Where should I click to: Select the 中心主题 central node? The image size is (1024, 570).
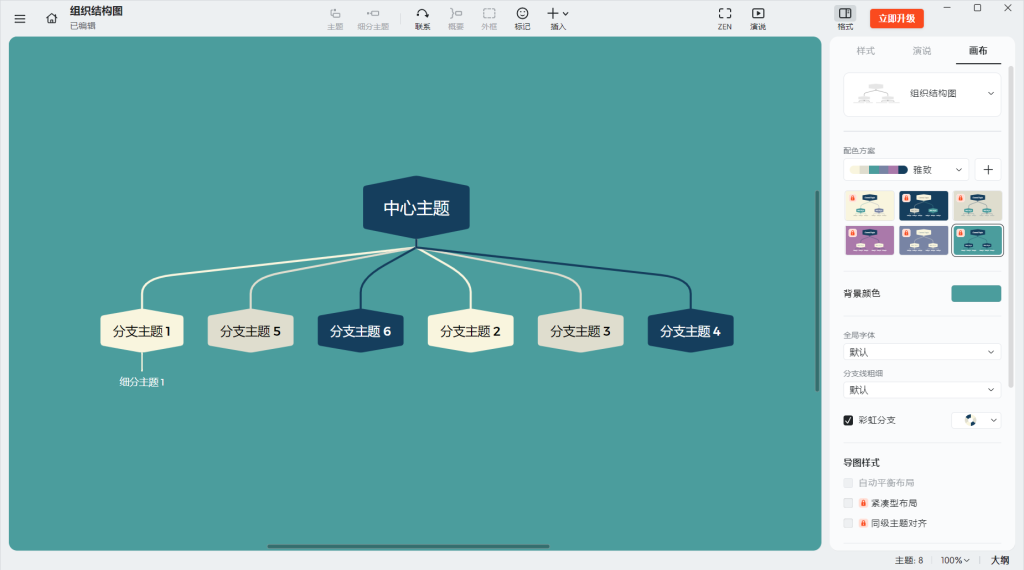[x=416, y=208]
